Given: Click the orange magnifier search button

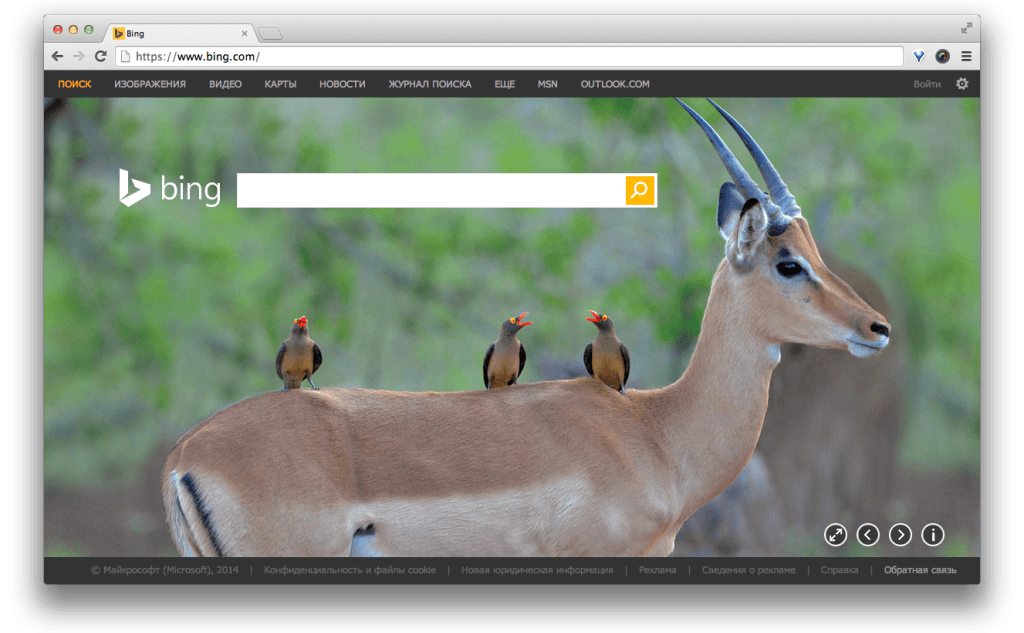Looking at the screenshot, I should (640, 190).
